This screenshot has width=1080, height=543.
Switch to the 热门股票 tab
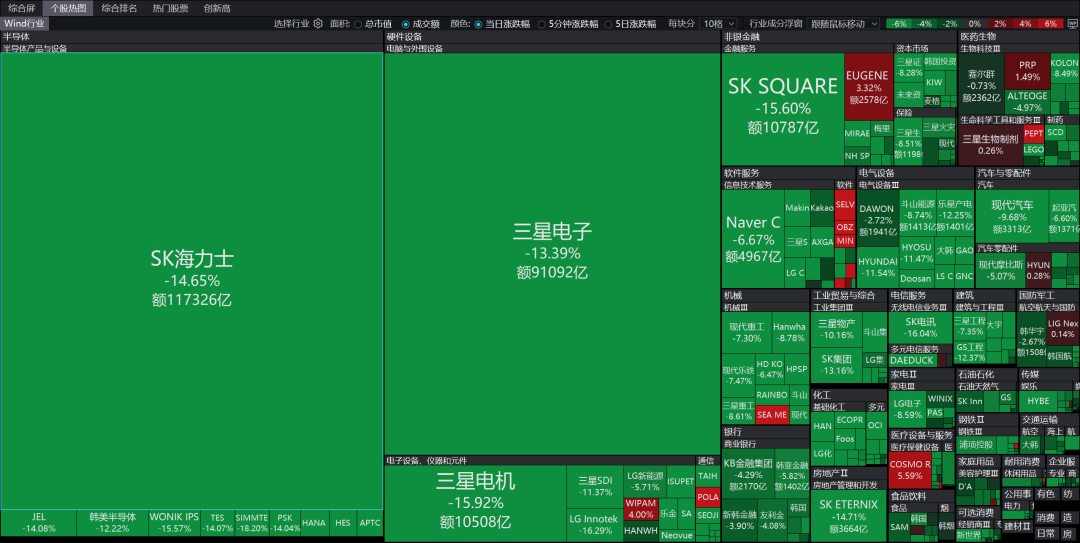pyautogui.click(x=170, y=8)
